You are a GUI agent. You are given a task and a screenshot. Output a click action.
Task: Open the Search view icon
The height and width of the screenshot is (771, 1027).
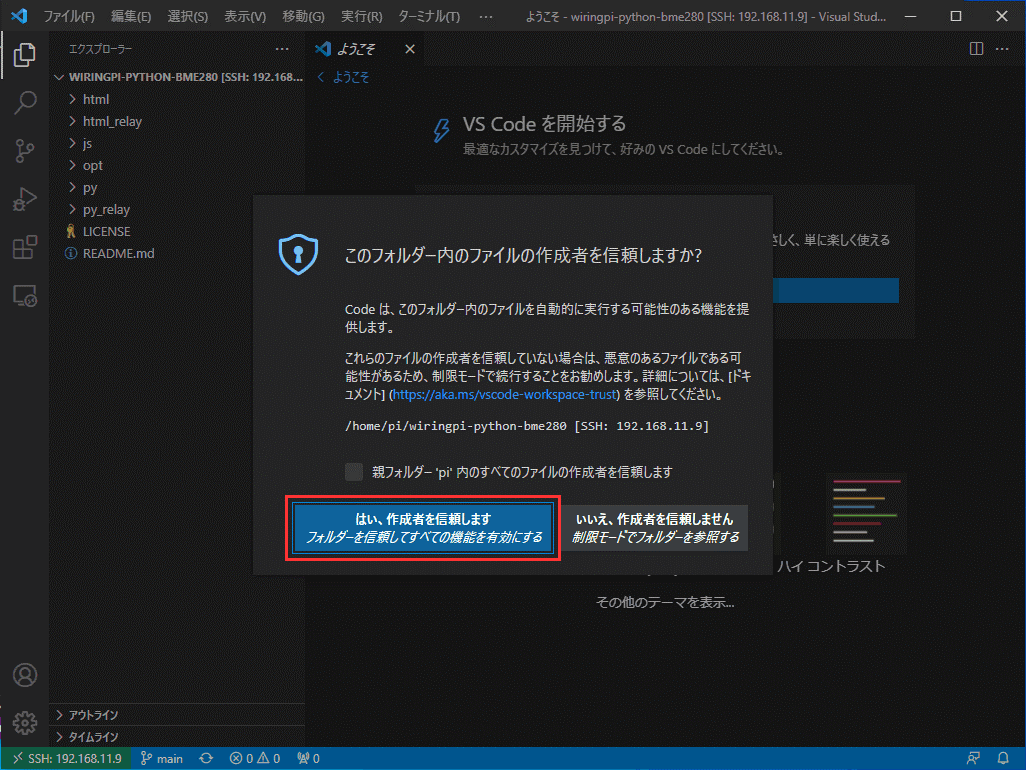coord(24,102)
